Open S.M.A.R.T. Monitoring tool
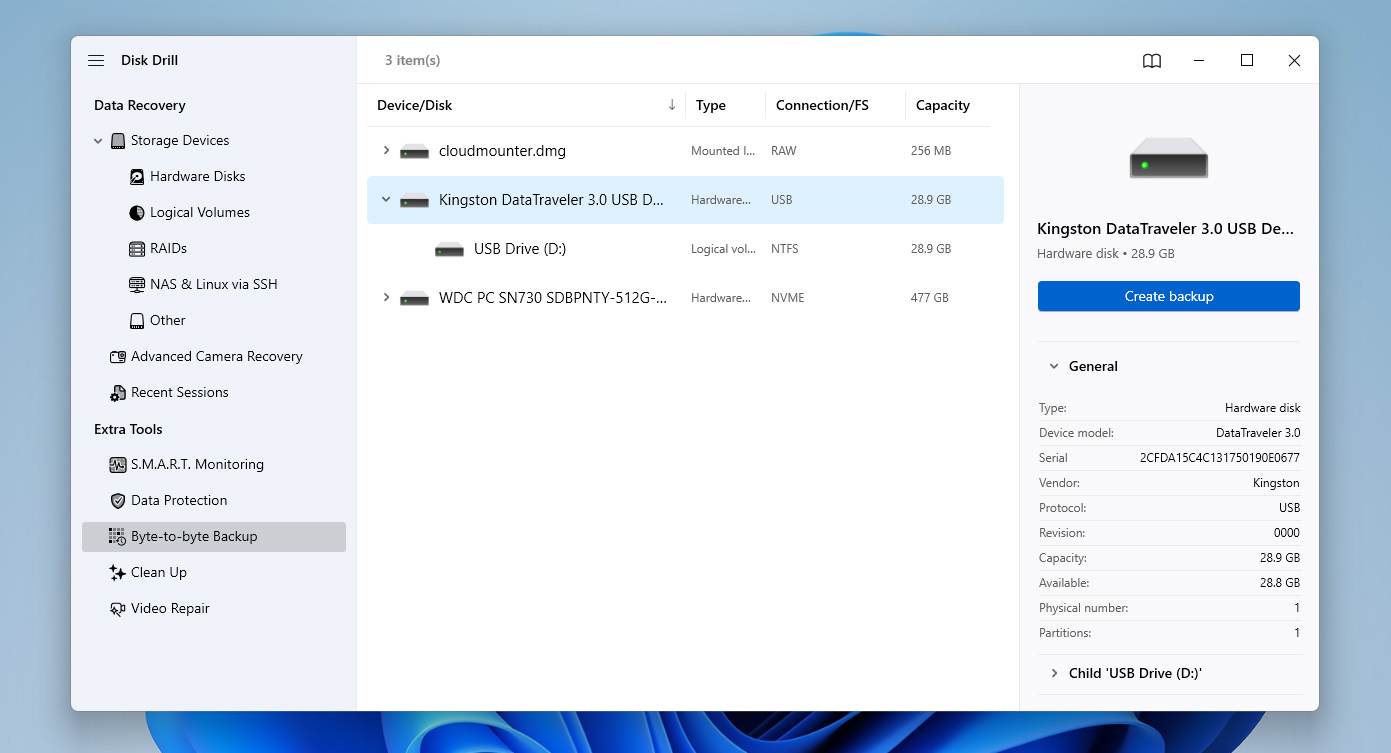Viewport: 1391px width, 753px height. [197, 465]
